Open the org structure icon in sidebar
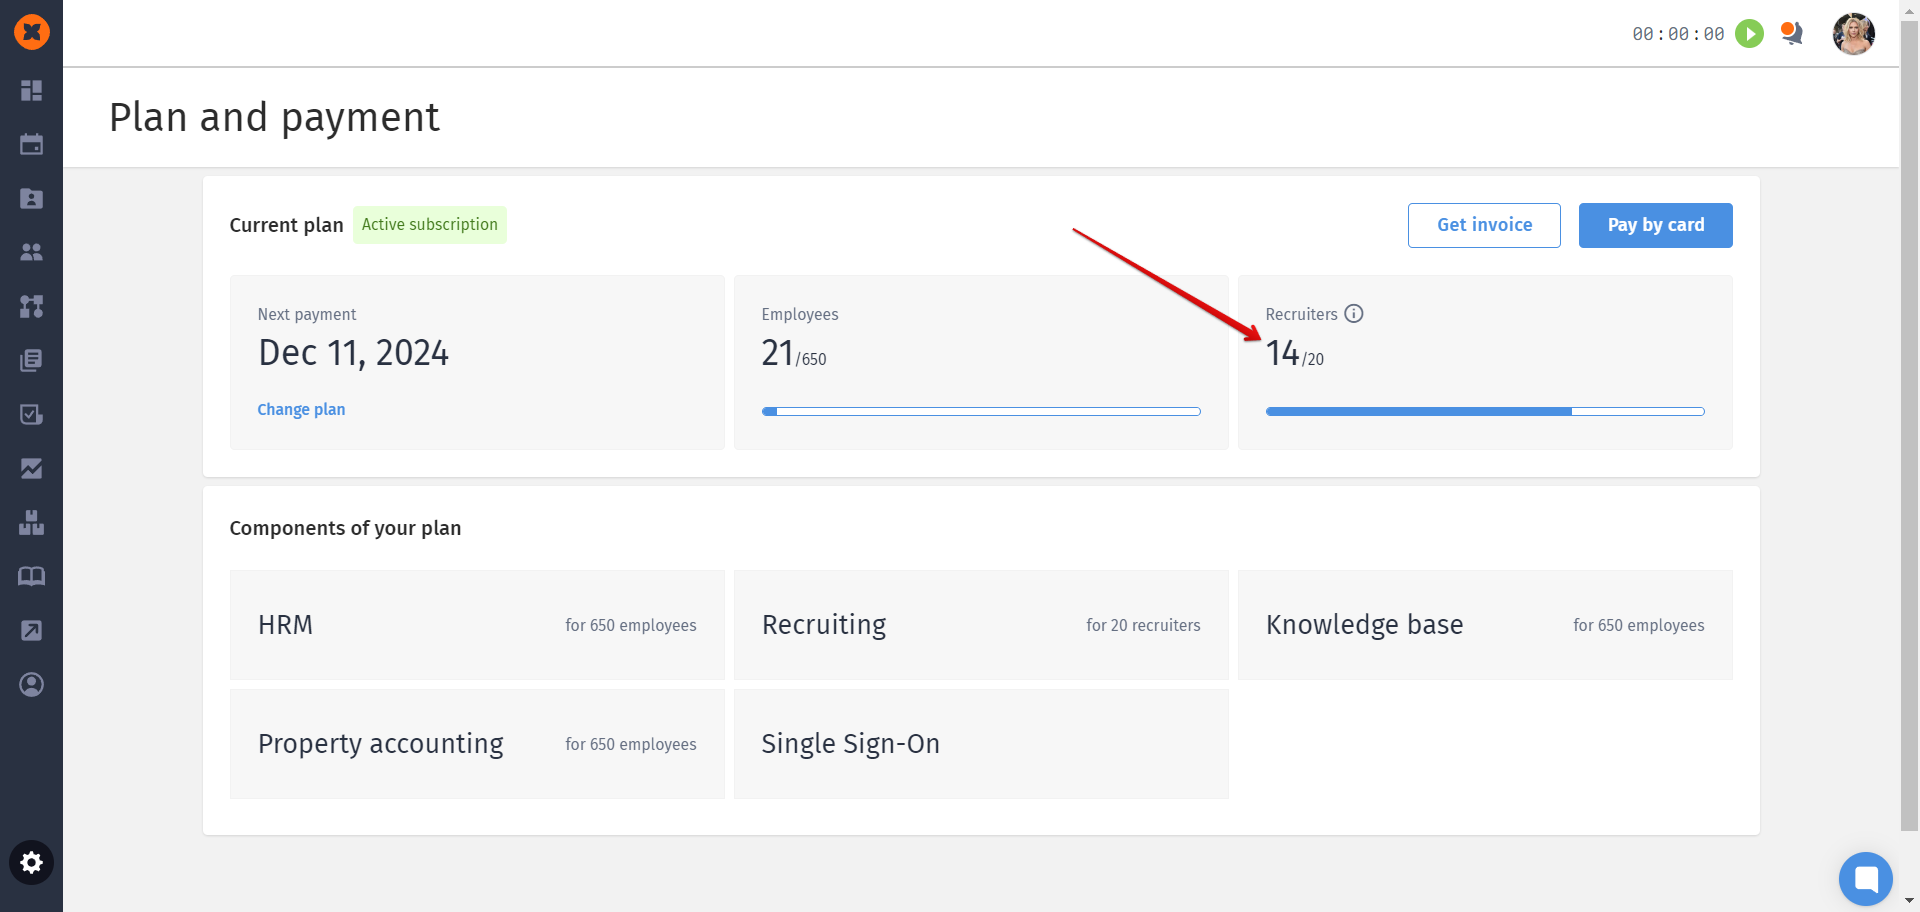The height and width of the screenshot is (912, 1920). pos(32,306)
